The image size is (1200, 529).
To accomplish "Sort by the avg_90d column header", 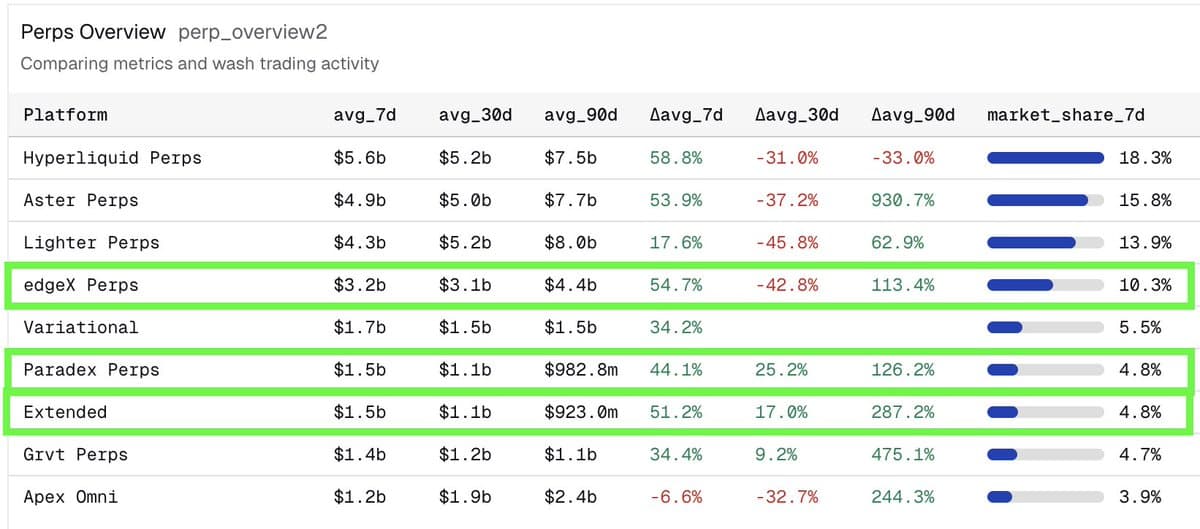I will point(581,115).
